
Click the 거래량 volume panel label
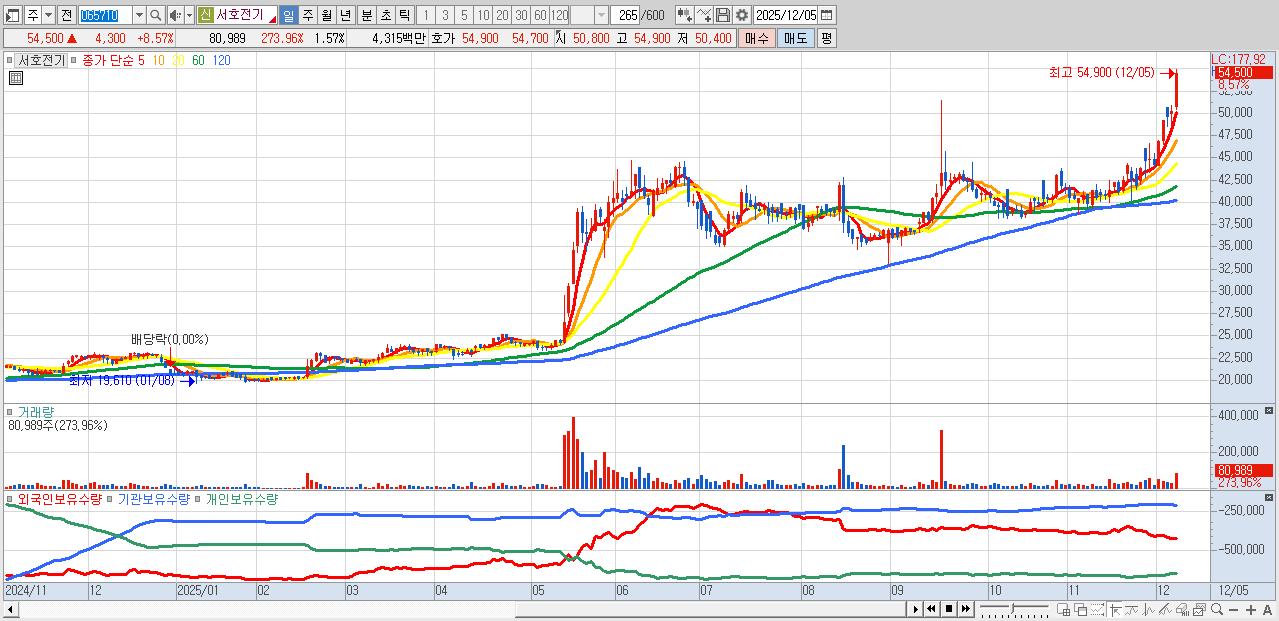(x=36, y=411)
